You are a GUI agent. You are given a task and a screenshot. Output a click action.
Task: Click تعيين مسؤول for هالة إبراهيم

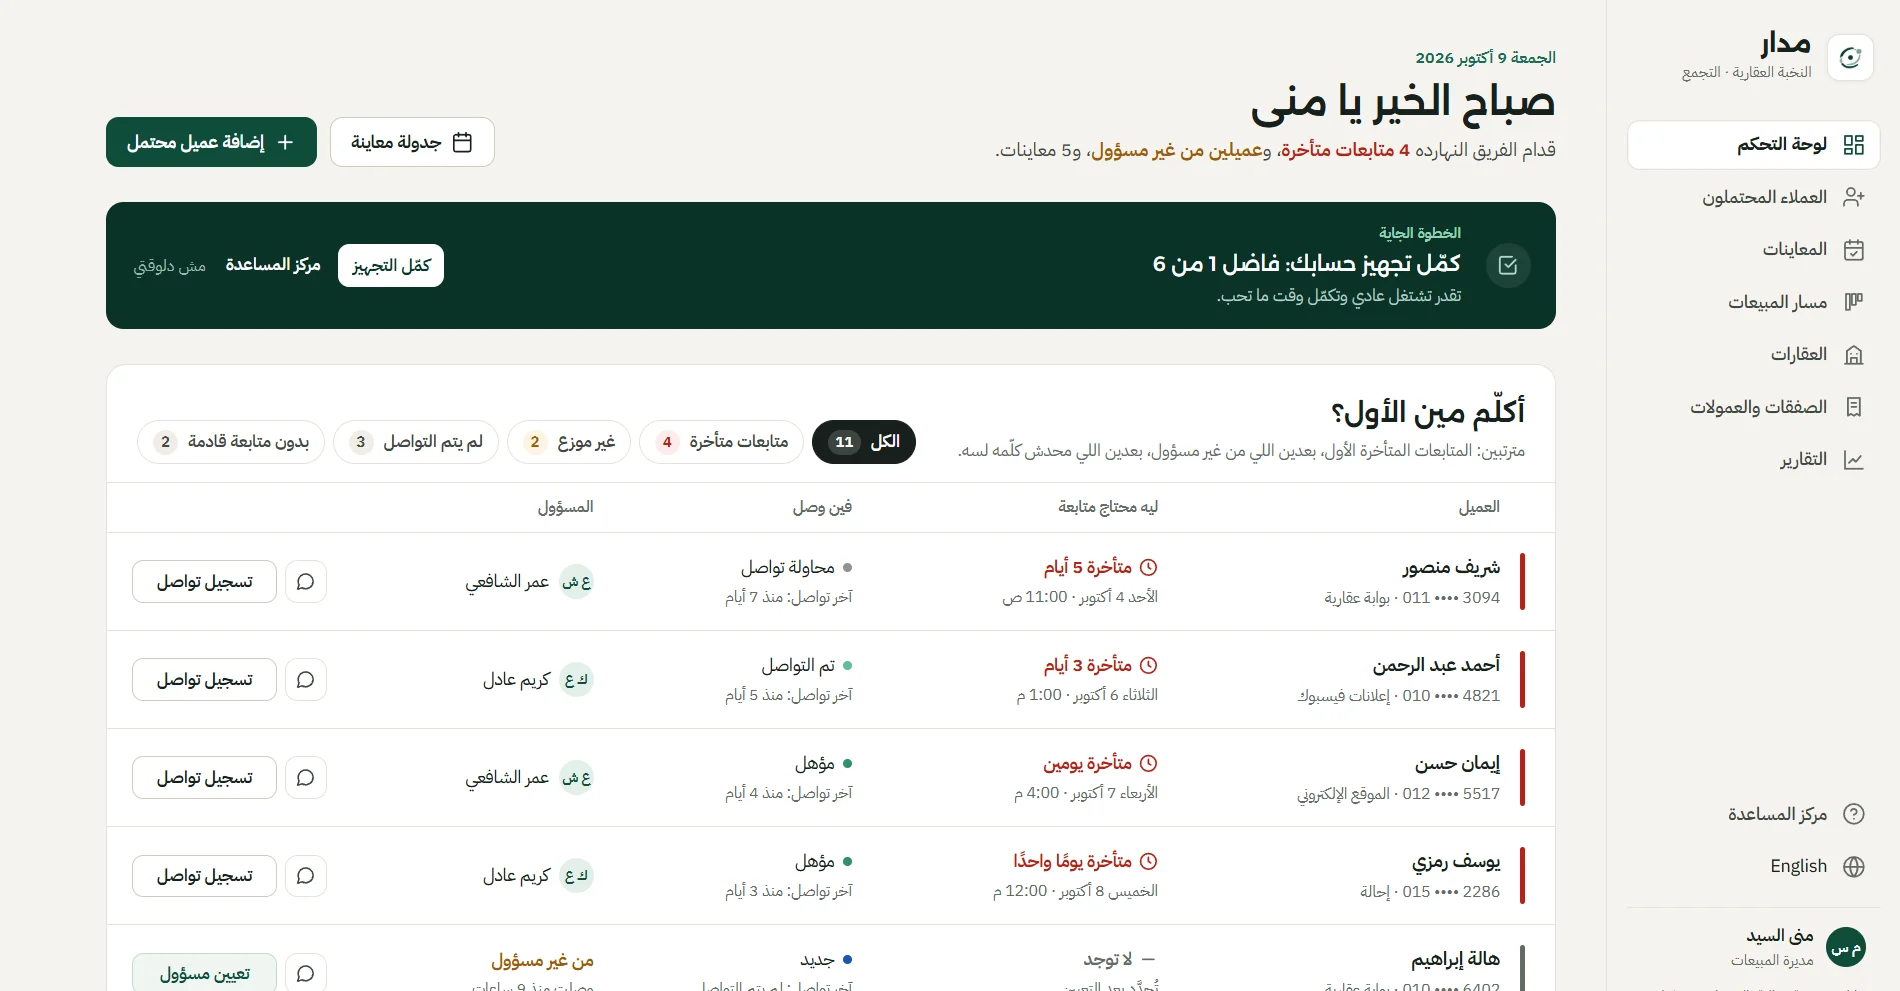coord(204,973)
